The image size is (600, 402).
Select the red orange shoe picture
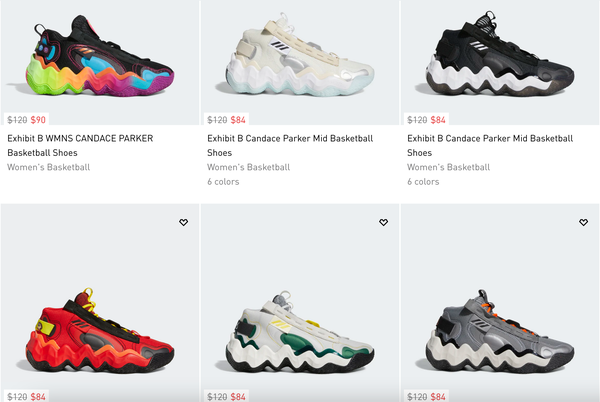[x=100, y=331]
